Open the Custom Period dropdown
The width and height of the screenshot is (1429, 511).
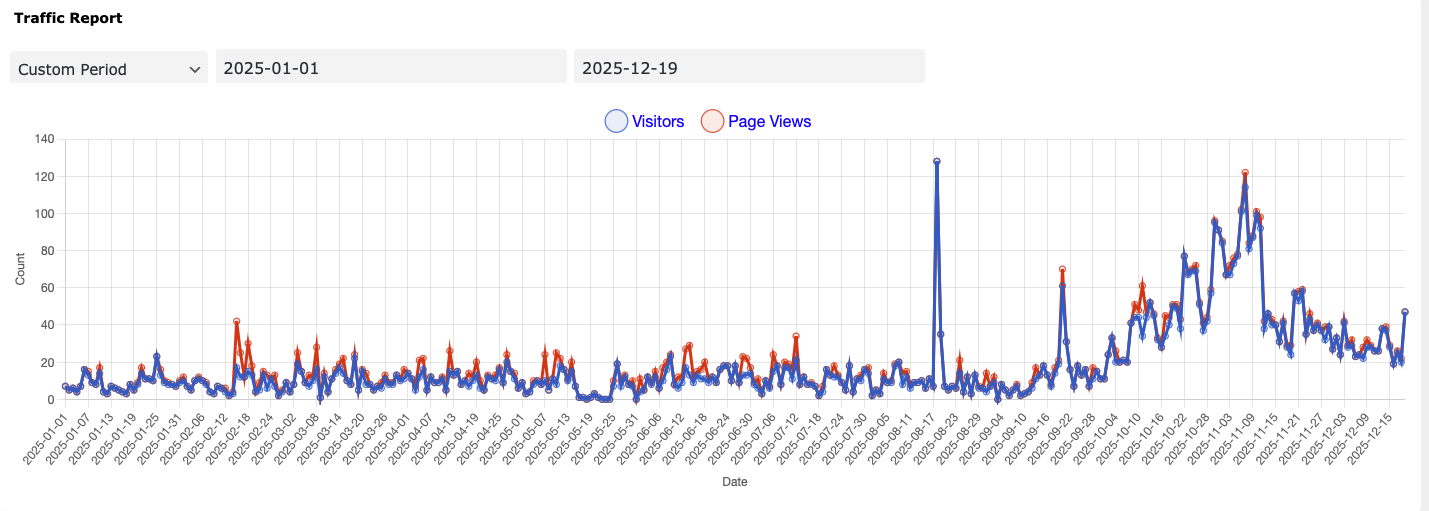109,69
